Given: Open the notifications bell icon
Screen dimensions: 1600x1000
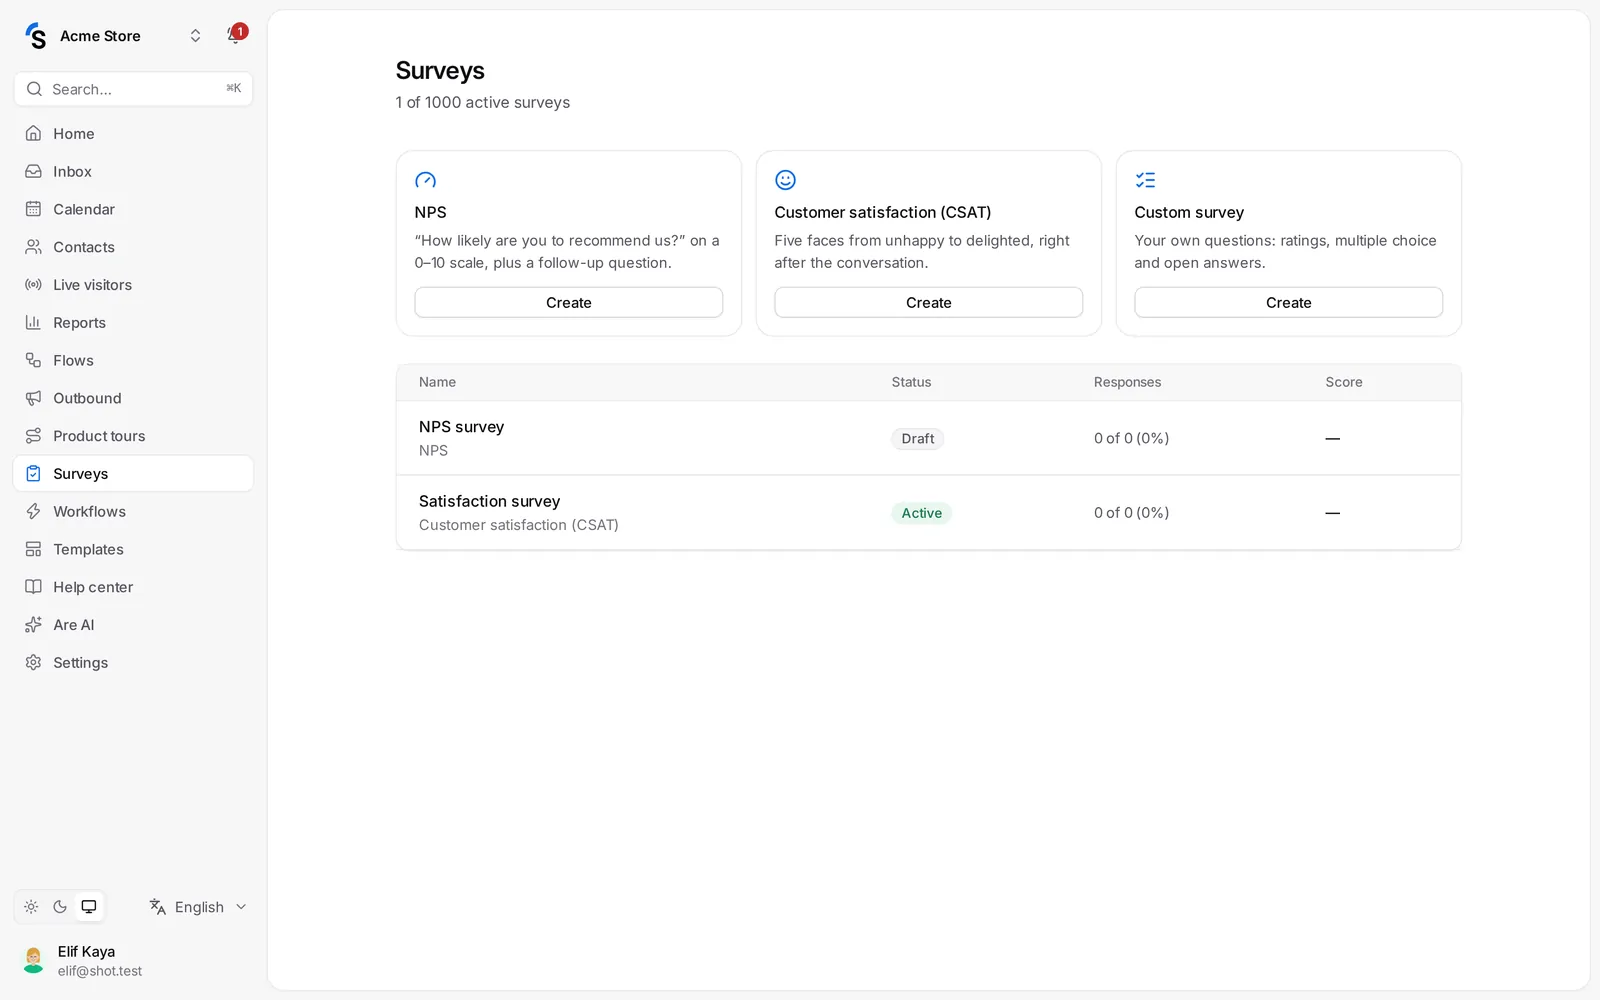Looking at the screenshot, I should coord(235,35).
